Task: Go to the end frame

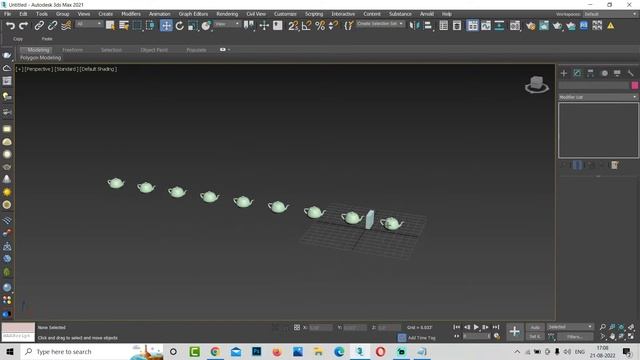Action: (496, 327)
